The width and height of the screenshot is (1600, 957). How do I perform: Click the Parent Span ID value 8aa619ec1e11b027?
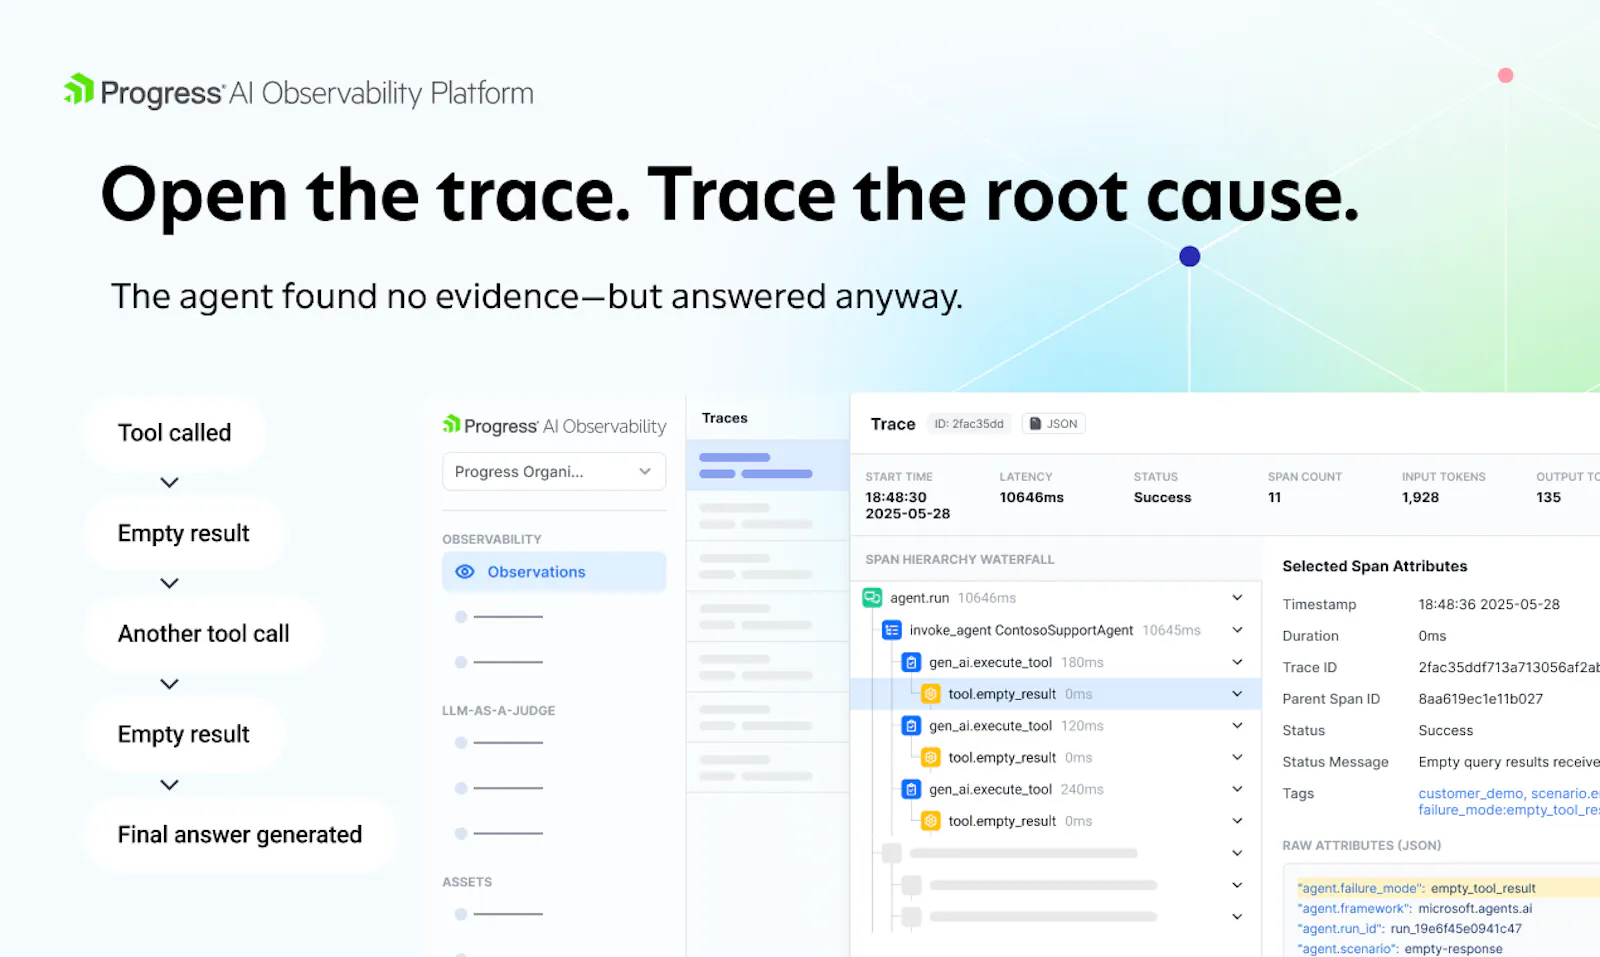point(1481,699)
